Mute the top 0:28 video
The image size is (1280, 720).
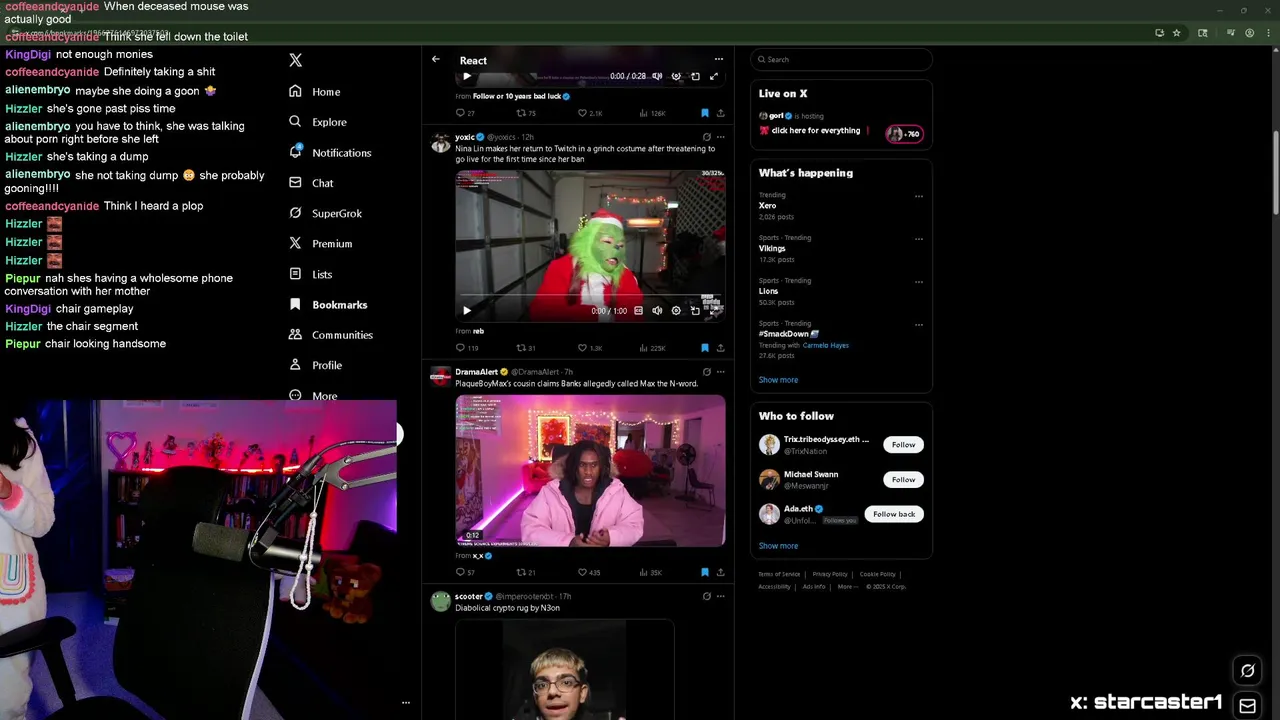pos(657,76)
